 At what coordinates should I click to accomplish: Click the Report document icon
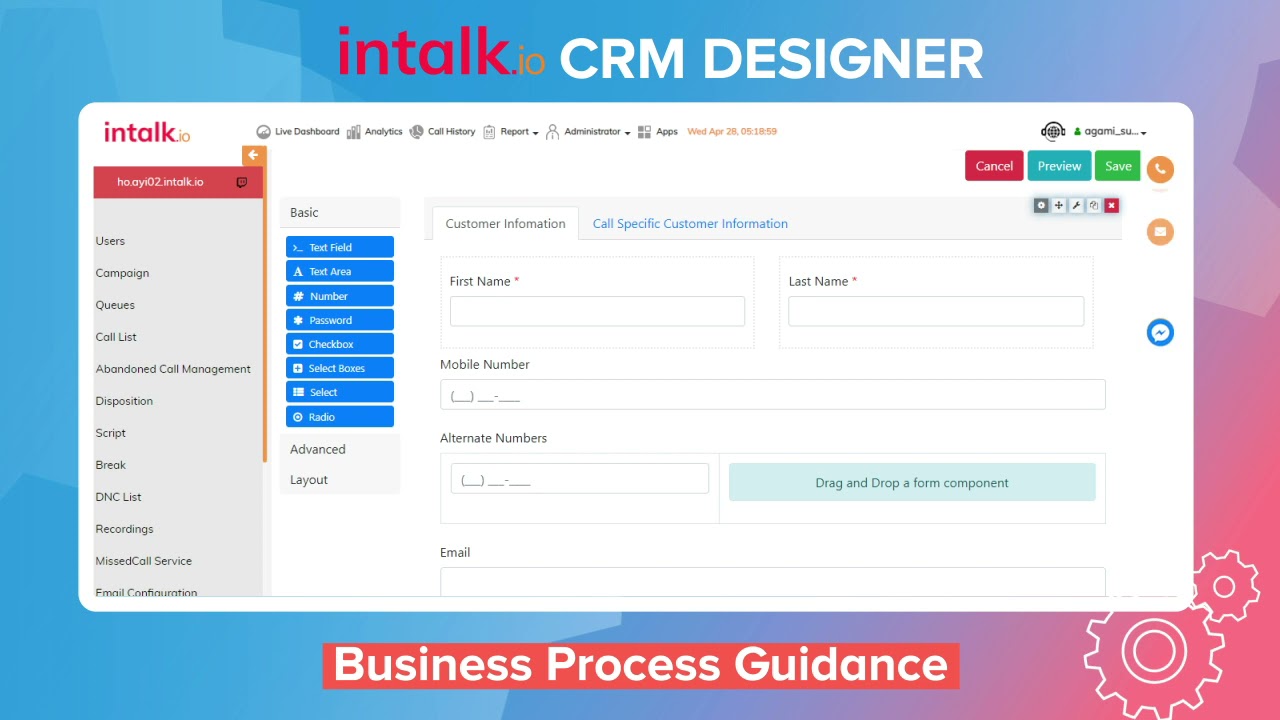[x=490, y=132]
